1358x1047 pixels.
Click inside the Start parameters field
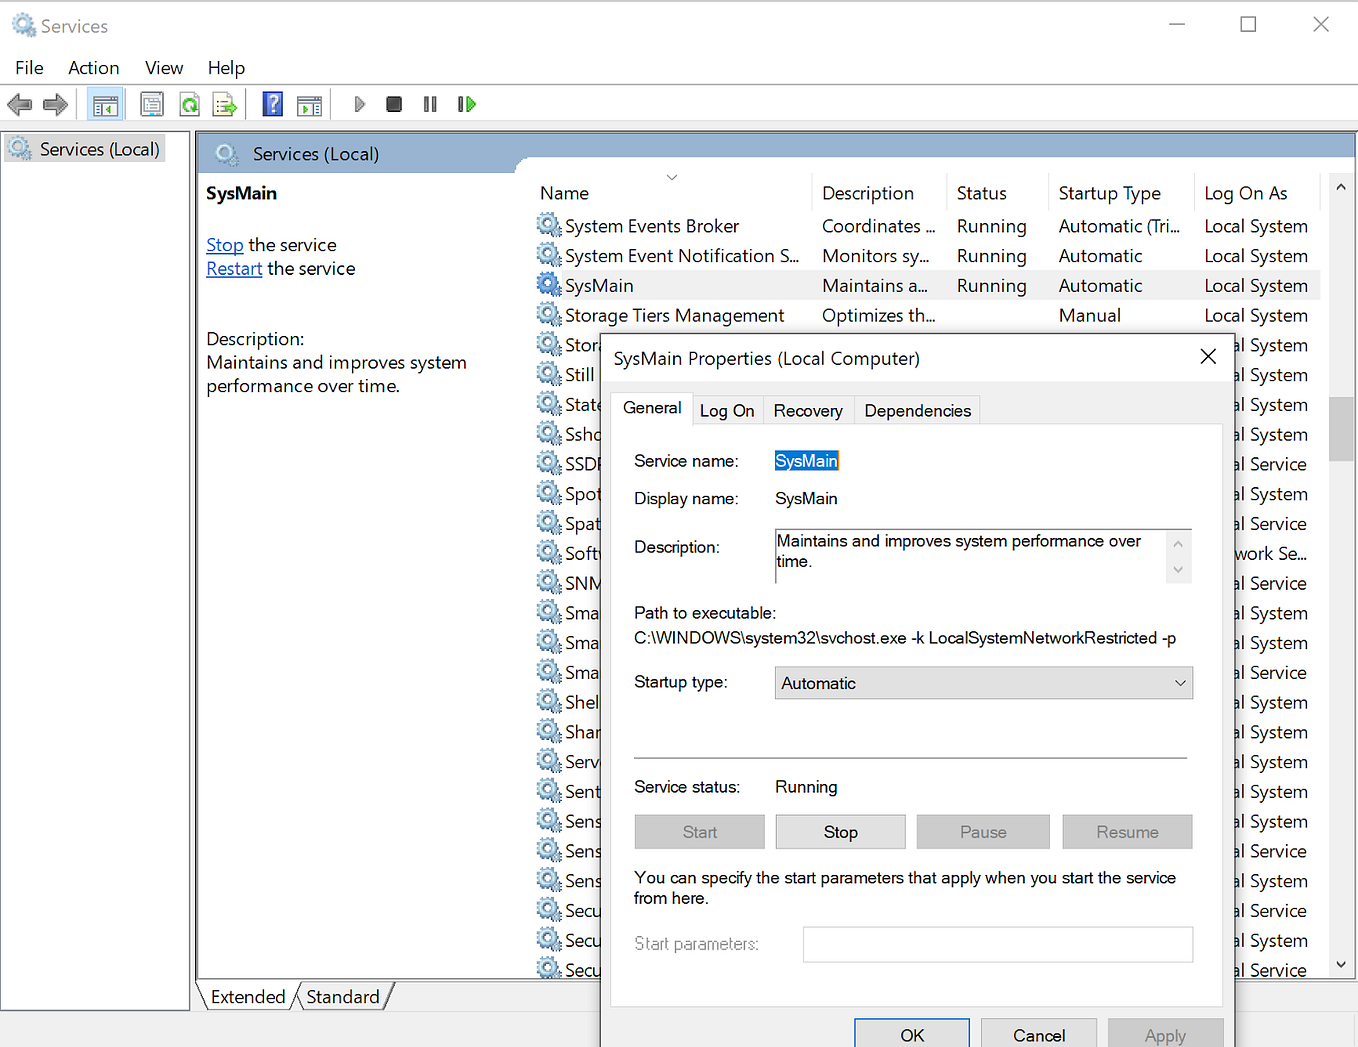[997, 944]
